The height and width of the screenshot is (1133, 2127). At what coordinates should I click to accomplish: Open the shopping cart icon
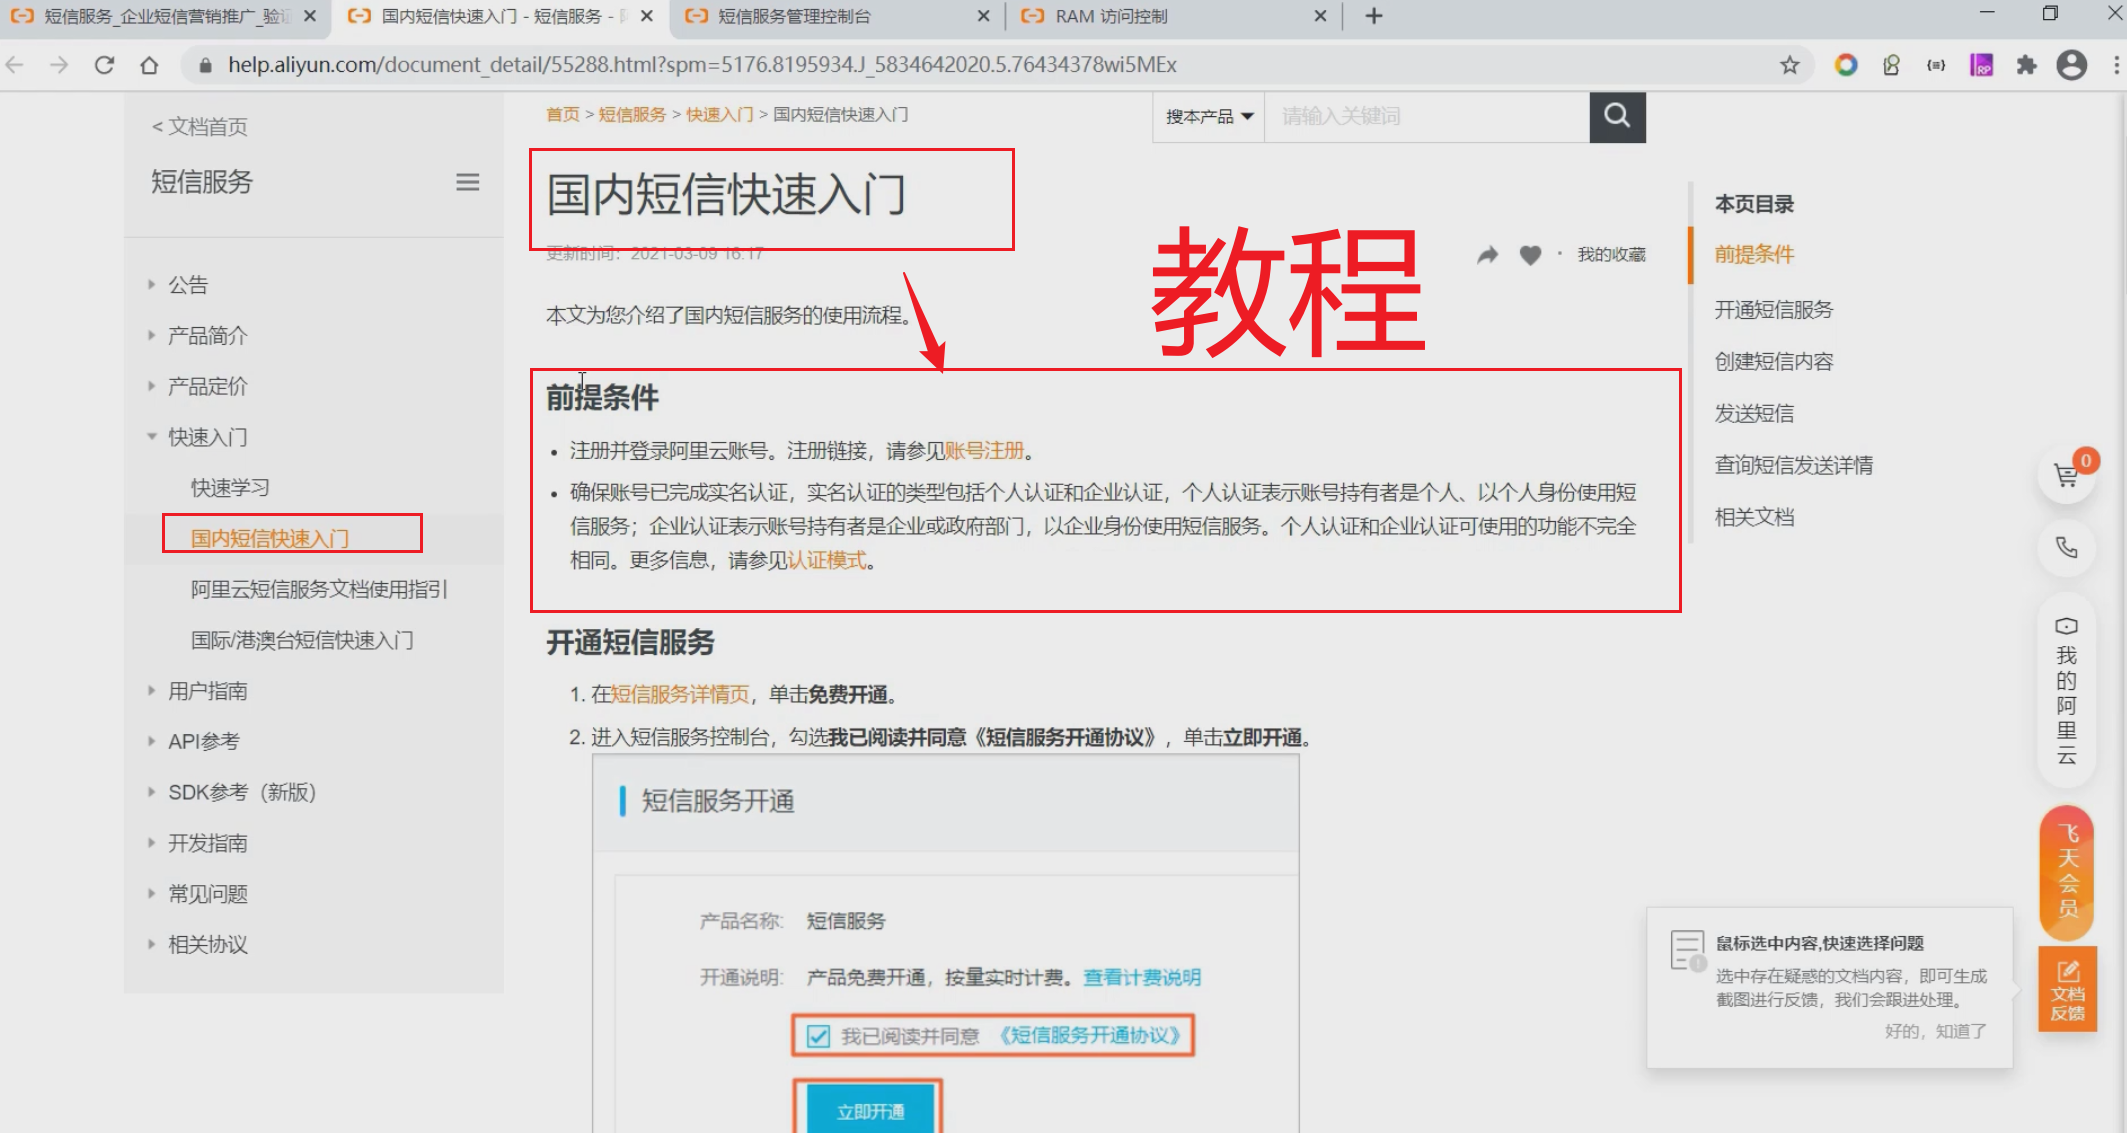coord(2066,475)
